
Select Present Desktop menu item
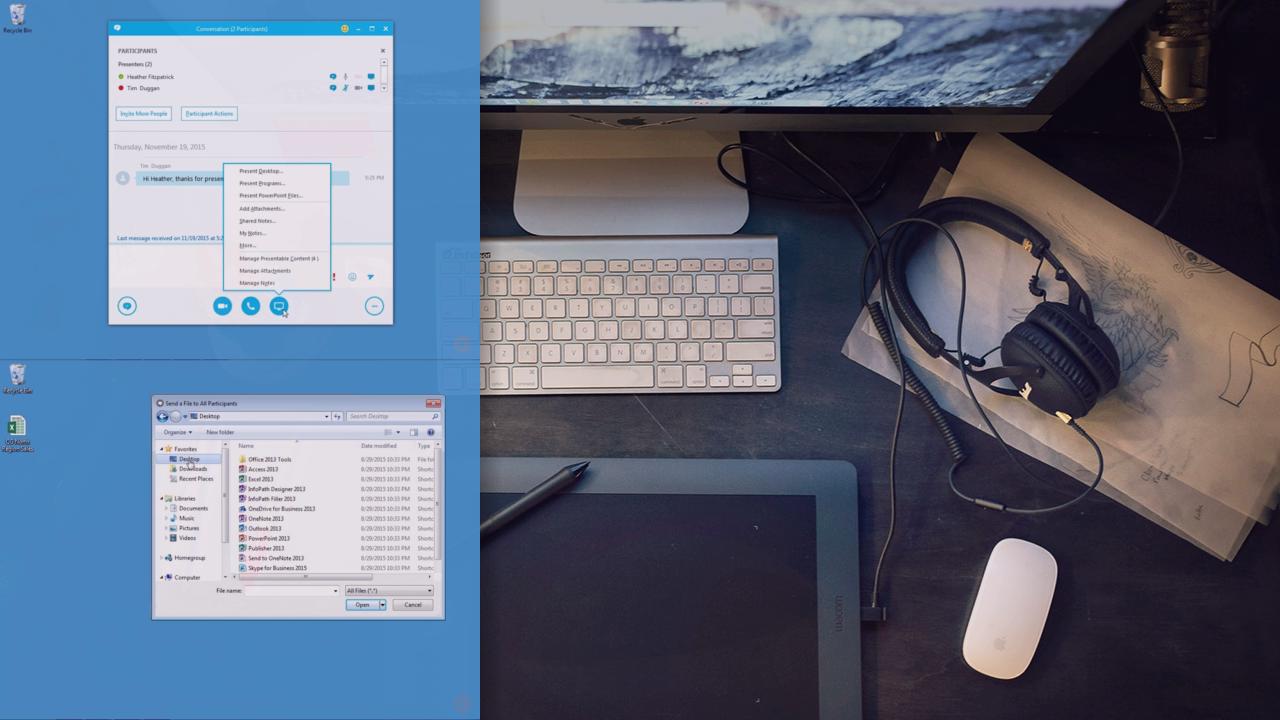click(261, 171)
